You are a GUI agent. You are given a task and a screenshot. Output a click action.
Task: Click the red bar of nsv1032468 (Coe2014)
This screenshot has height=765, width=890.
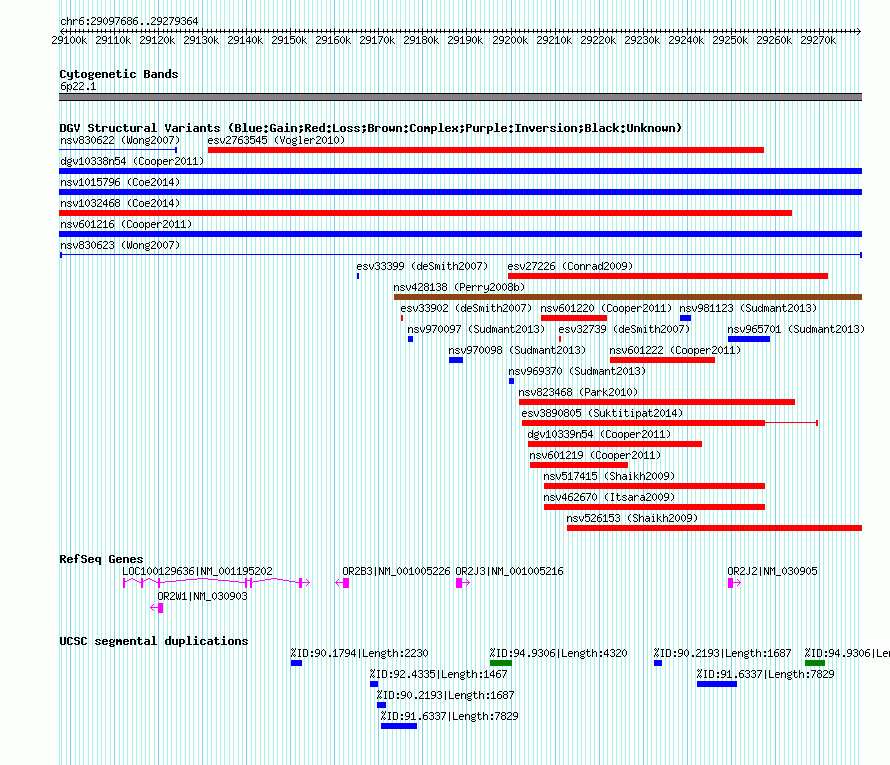point(425,213)
